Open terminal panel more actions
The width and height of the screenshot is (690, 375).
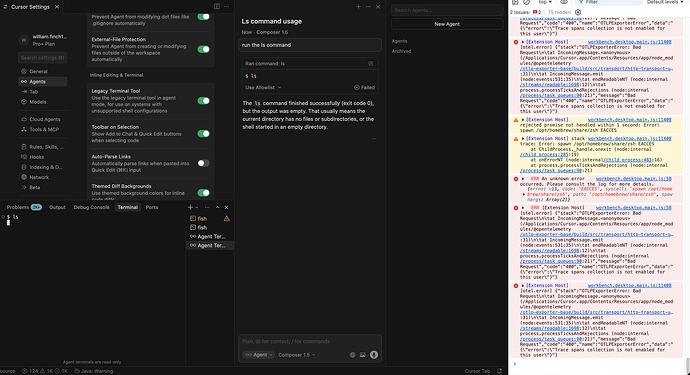[207, 207]
